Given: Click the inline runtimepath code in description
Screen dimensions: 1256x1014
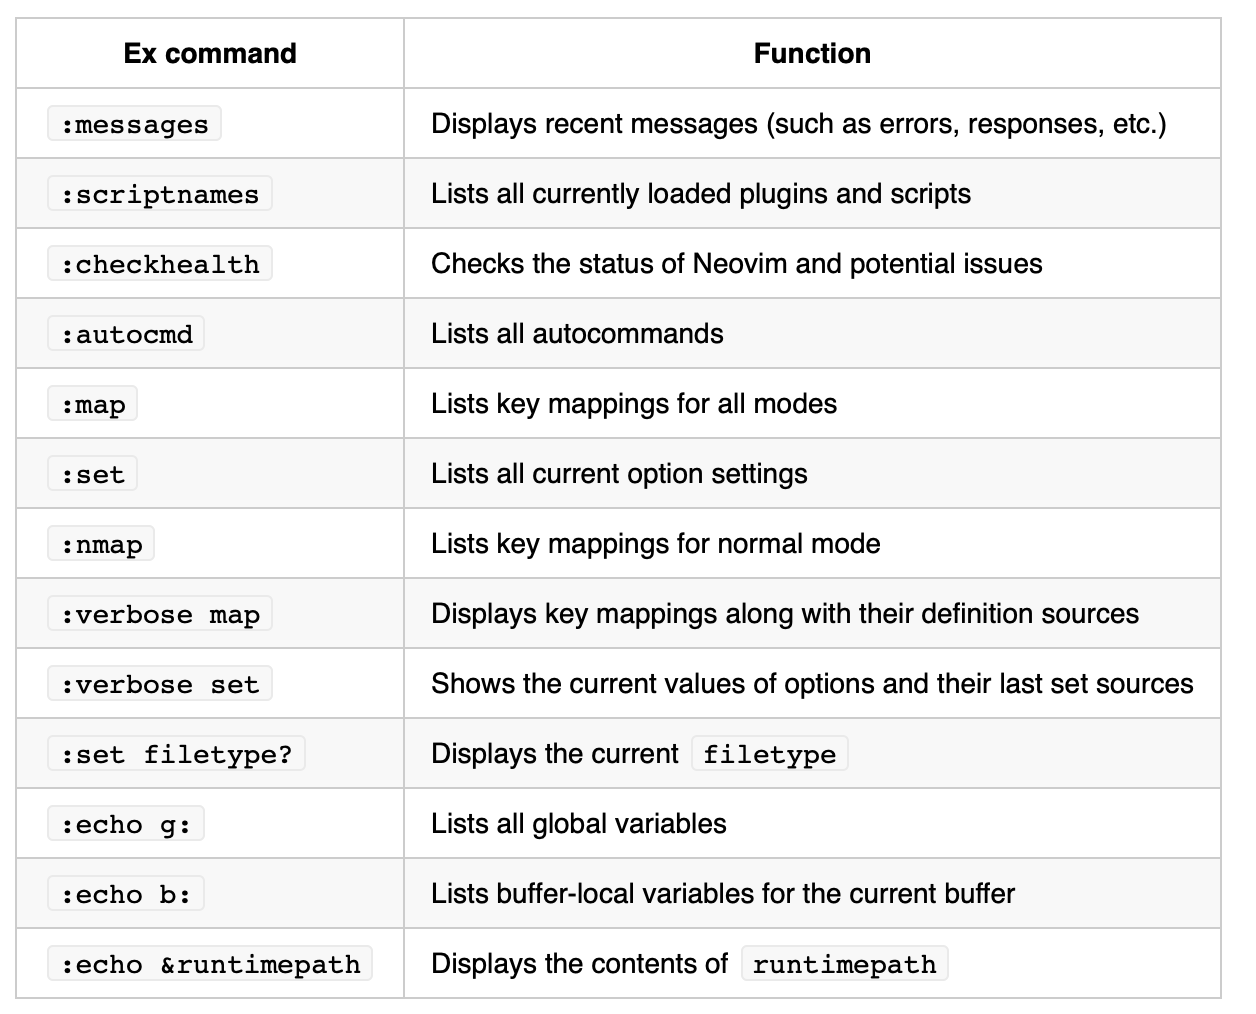Looking at the screenshot, I should (845, 964).
